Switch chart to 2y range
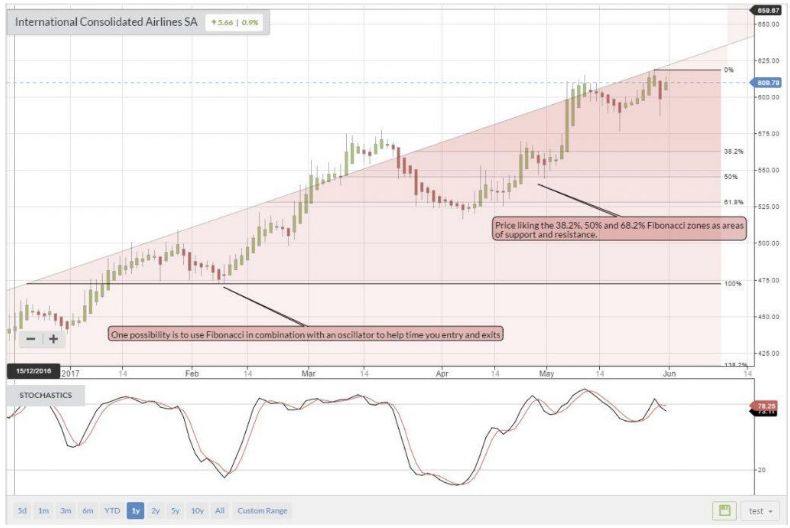Image resolution: width=790 pixels, height=528 pixels. point(156,511)
